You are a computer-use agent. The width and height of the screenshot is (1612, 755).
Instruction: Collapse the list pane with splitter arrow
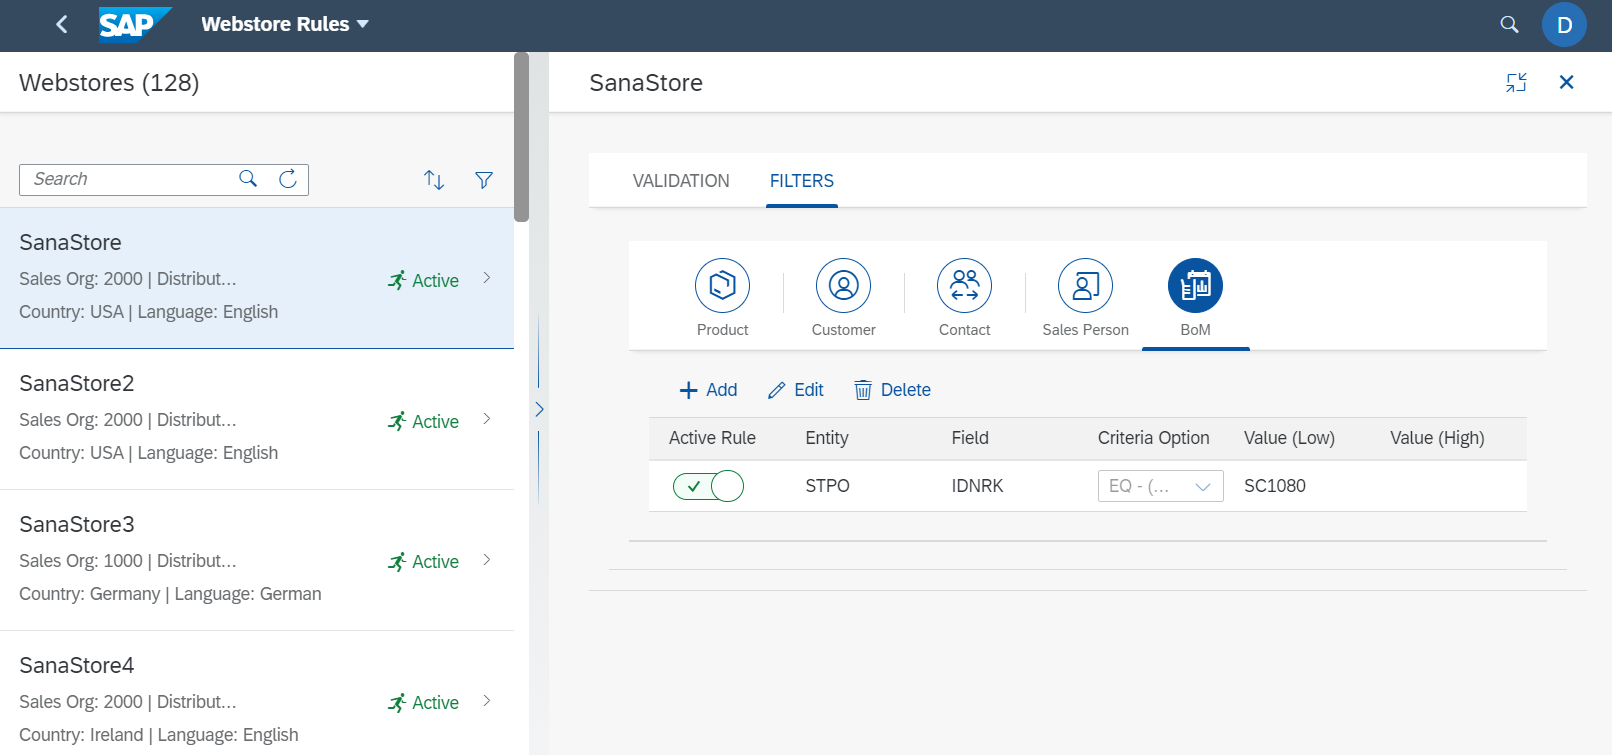tap(539, 409)
